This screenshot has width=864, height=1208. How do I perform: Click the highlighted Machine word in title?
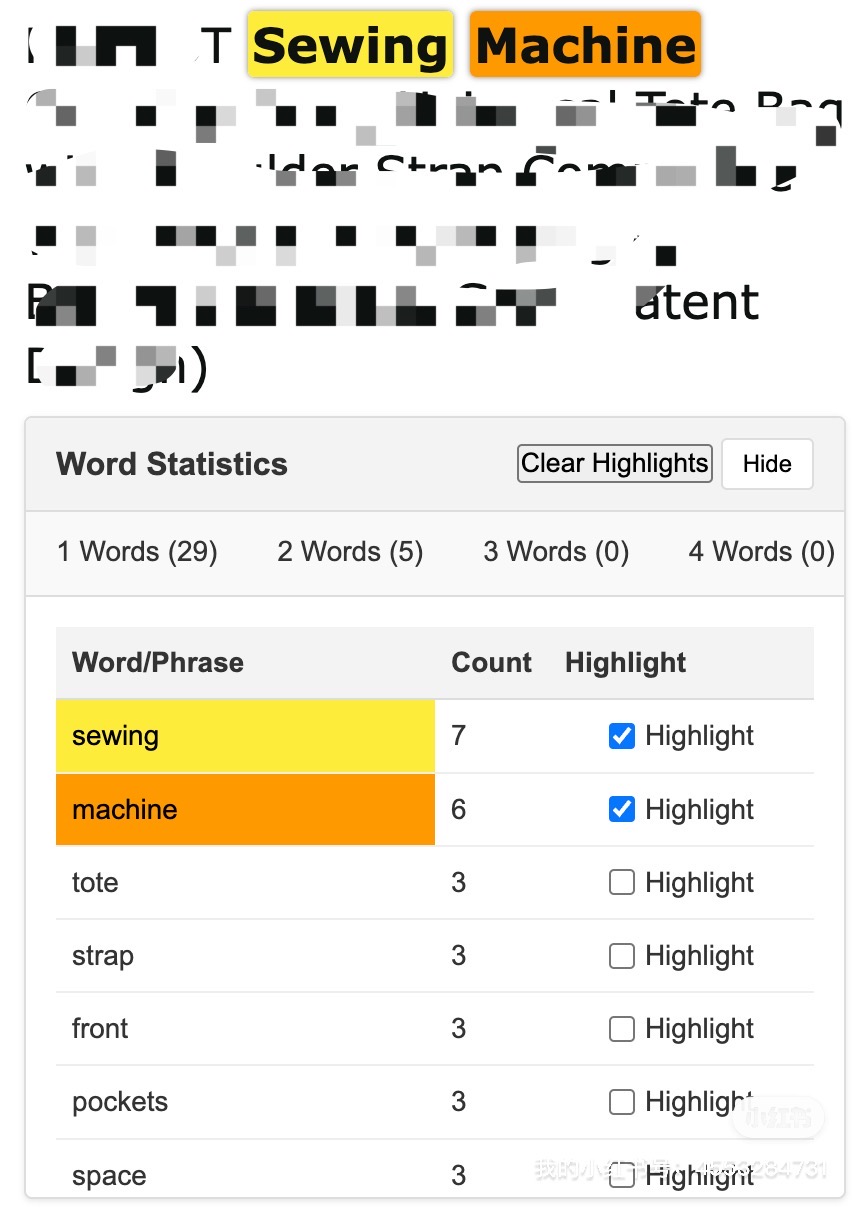click(x=585, y=45)
